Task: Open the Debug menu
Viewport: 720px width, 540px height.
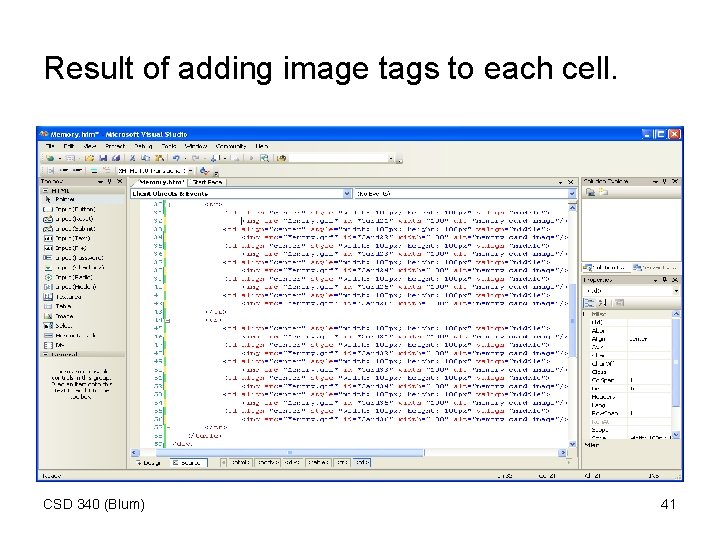Action: [x=143, y=146]
